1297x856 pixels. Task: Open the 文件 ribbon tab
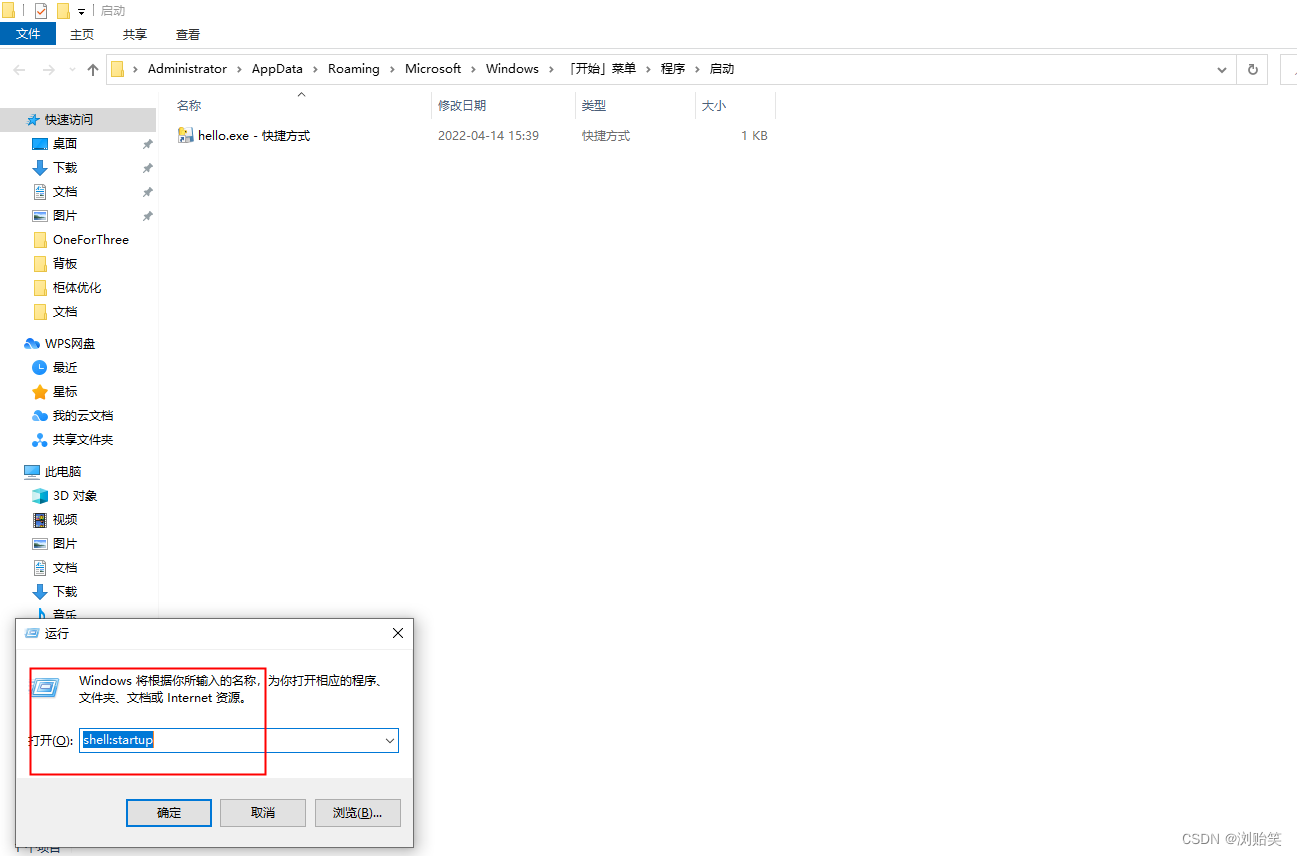click(28, 34)
